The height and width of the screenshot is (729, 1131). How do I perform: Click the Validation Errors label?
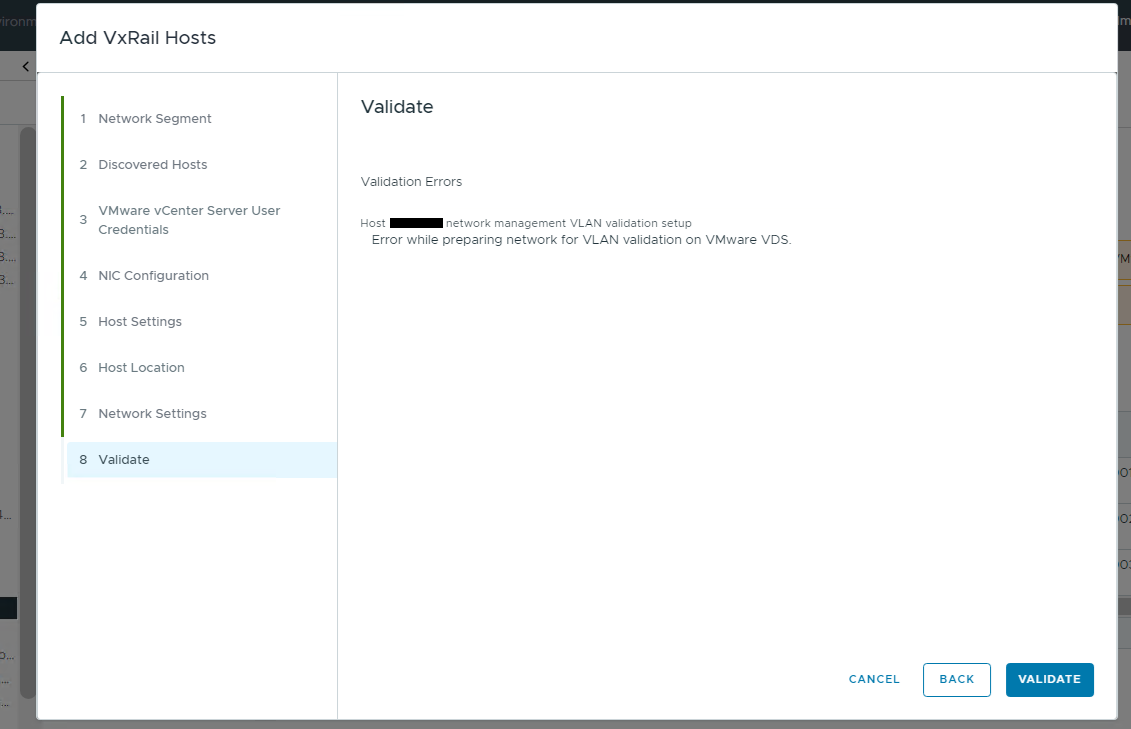pyautogui.click(x=411, y=181)
